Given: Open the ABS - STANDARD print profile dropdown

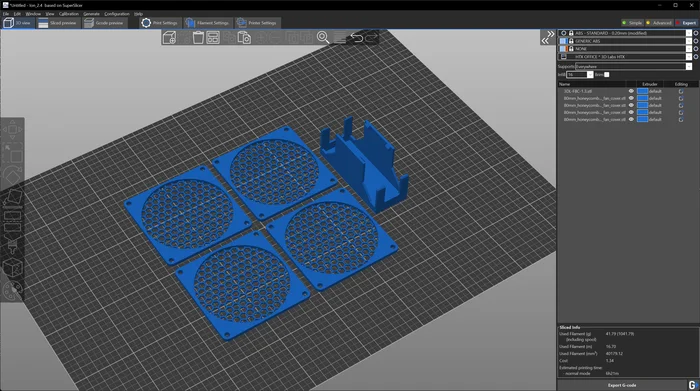Looking at the screenshot, I should (689, 33).
